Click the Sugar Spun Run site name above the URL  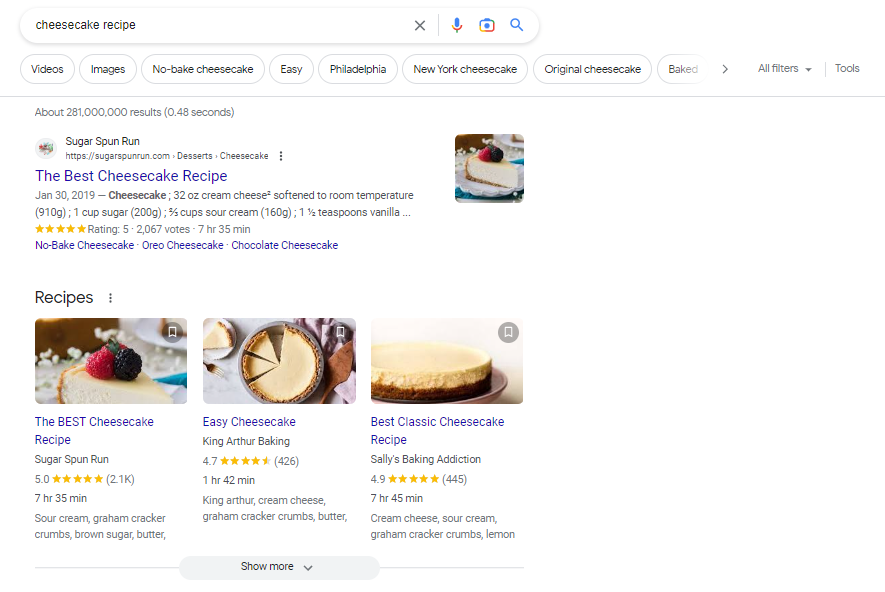click(x=103, y=142)
